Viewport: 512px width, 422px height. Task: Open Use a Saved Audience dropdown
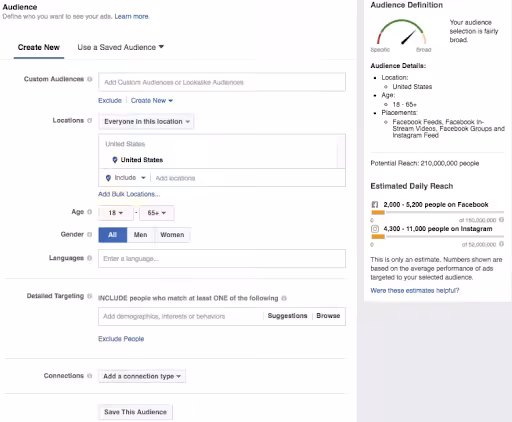(x=121, y=47)
